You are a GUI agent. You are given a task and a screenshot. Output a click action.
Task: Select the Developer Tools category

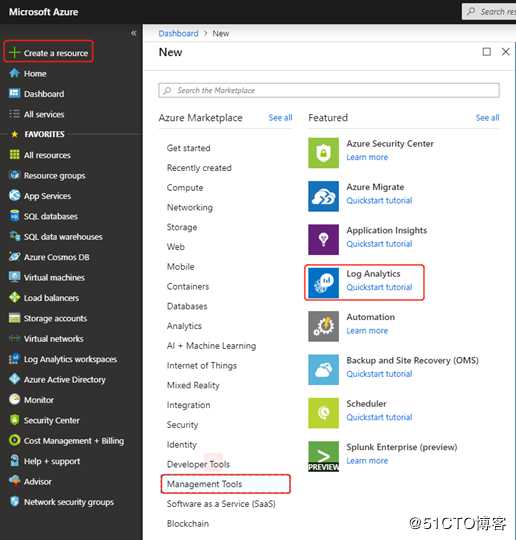click(198, 464)
